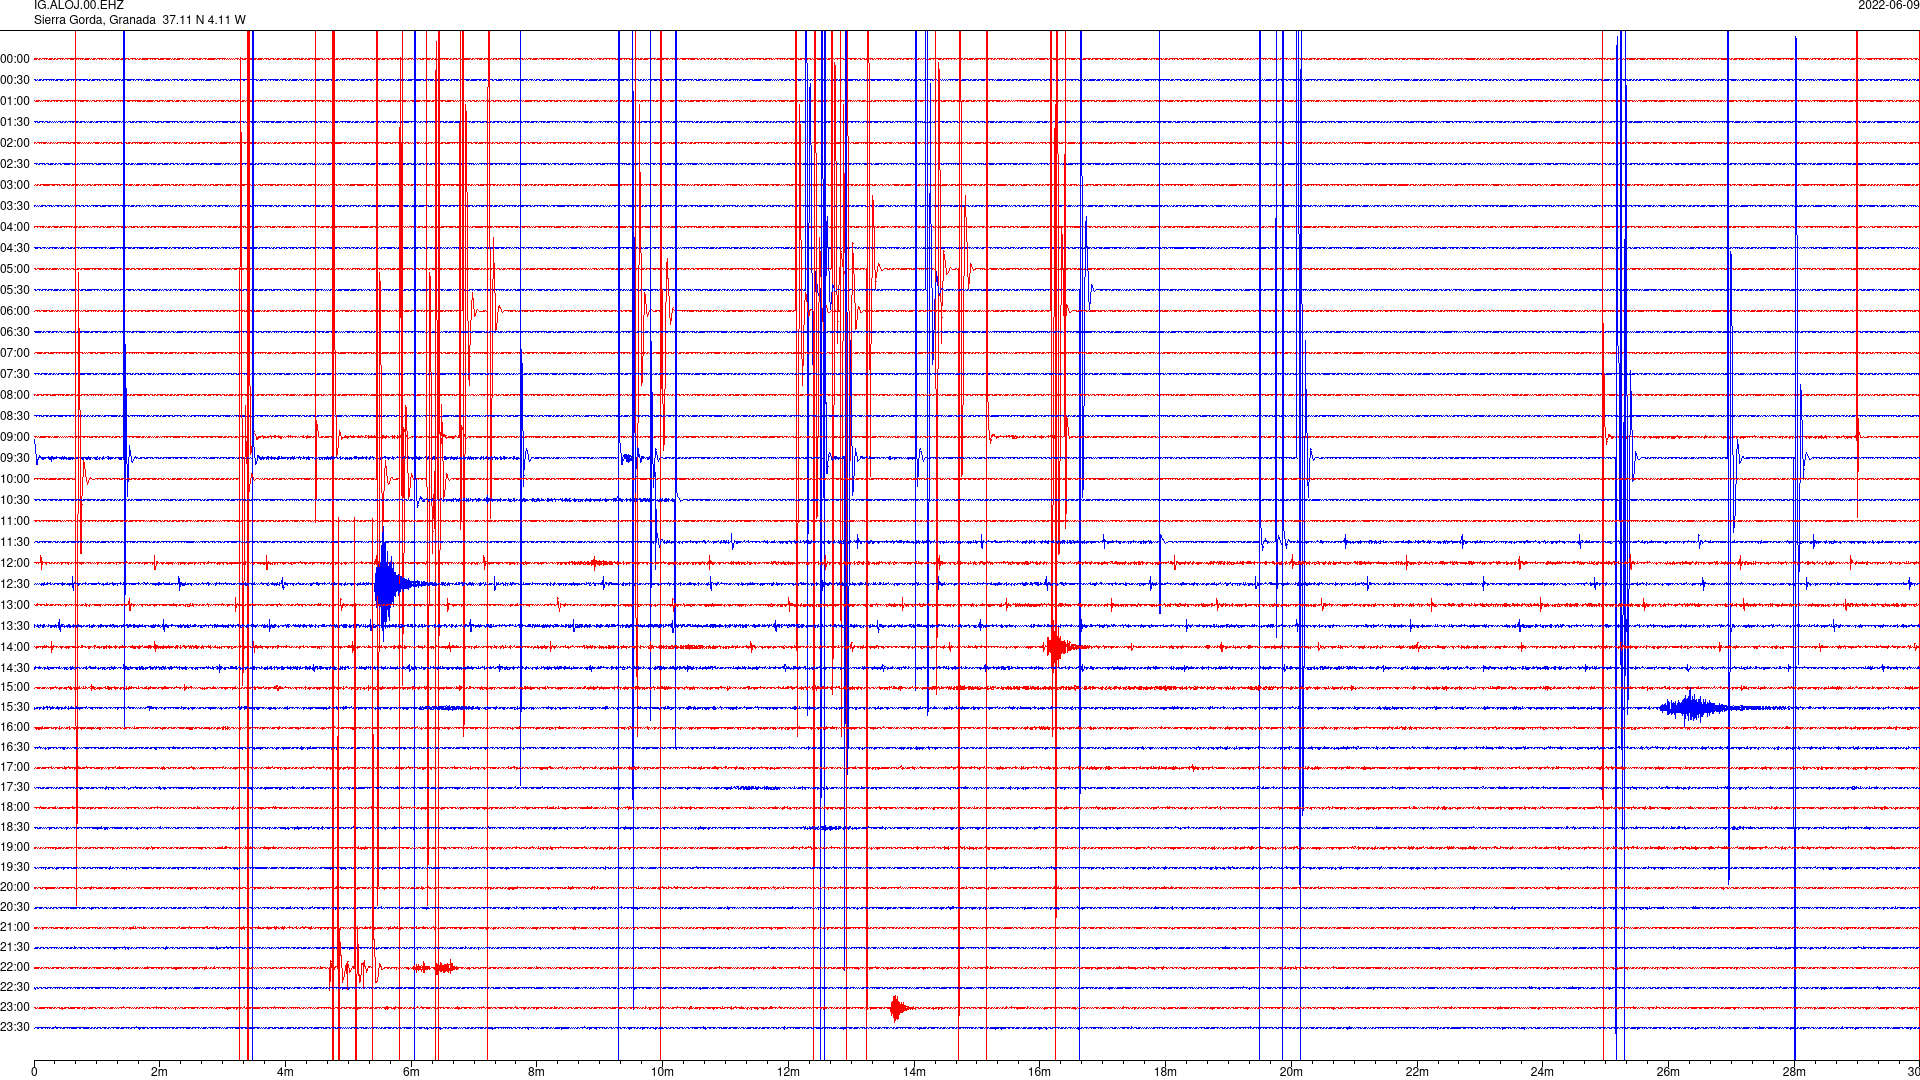The image size is (1920, 1080).
Task: Select the 14:30 trace label
Action: coord(15,668)
